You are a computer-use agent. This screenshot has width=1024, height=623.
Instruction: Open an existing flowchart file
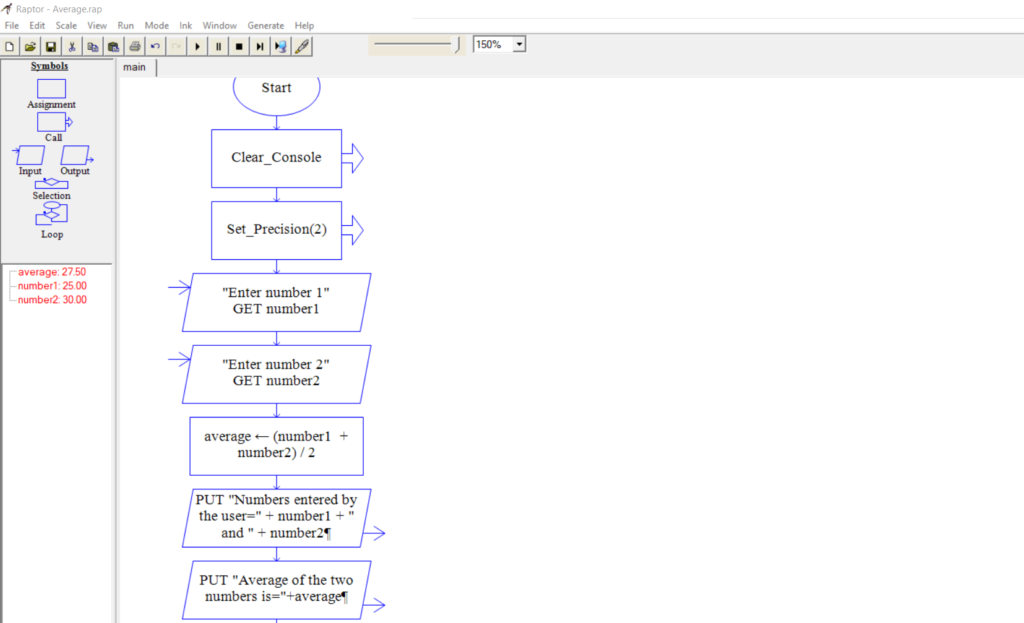(30, 45)
